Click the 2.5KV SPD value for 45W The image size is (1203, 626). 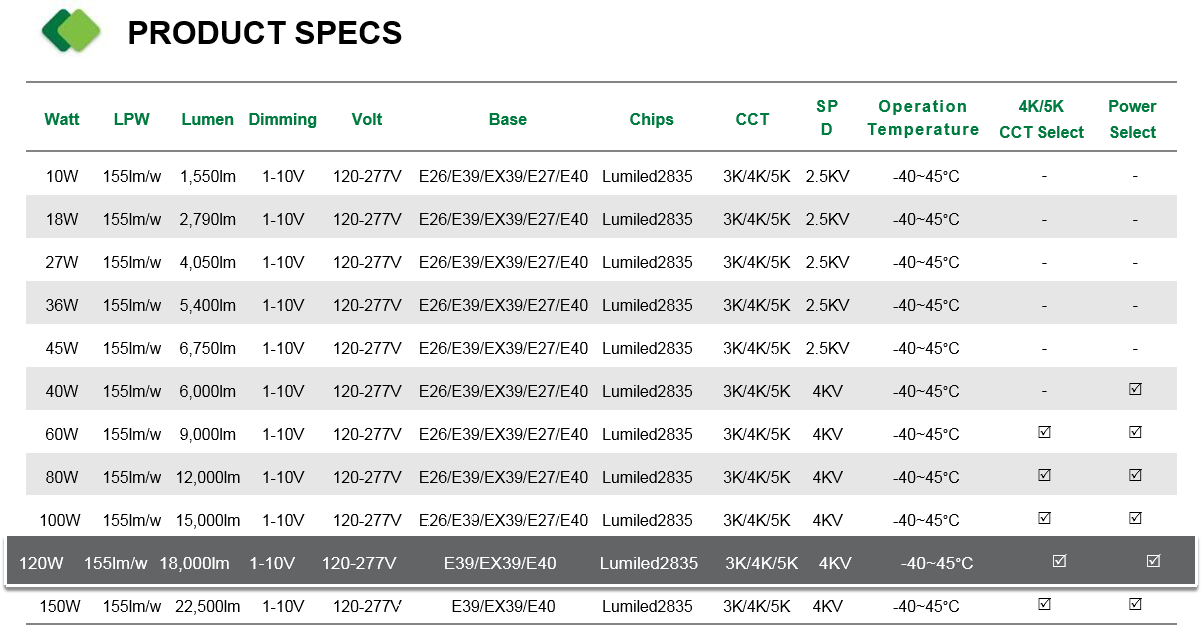(x=827, y=348)
